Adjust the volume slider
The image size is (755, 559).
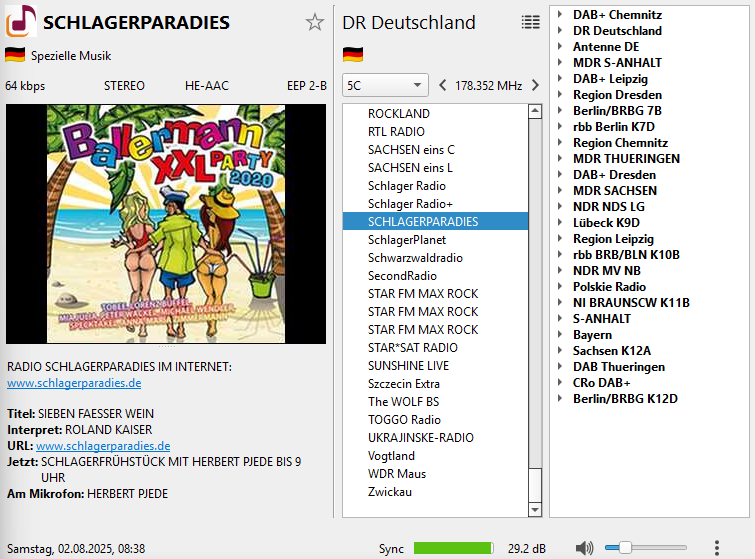click(x=625, y=548)
